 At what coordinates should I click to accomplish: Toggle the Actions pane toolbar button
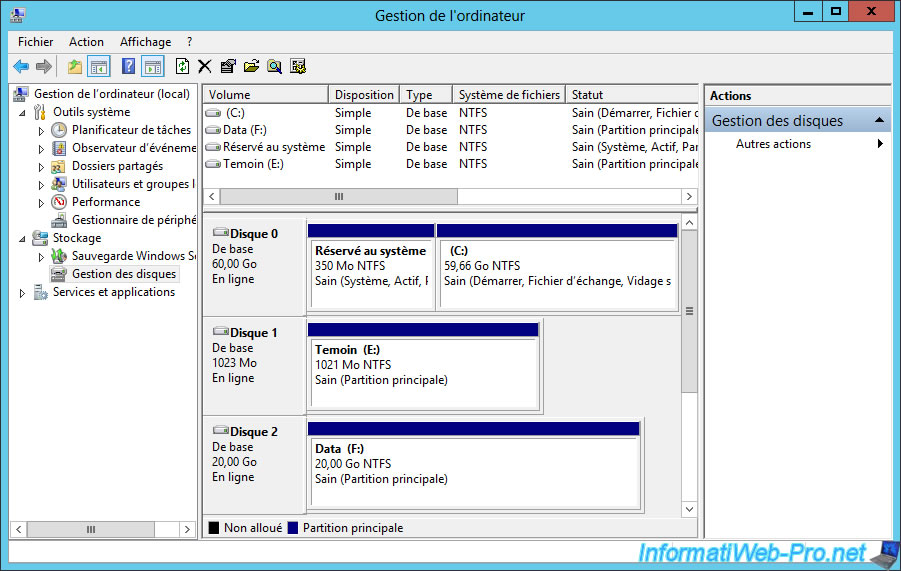click(x=152, y=67)
